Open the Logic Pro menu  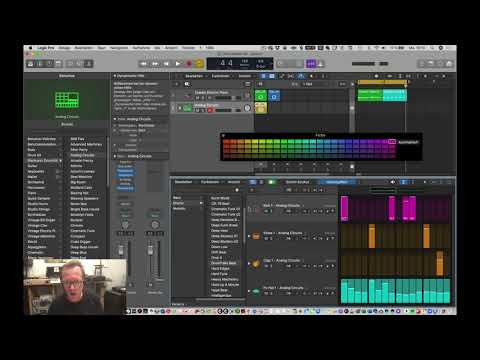[46, 48]
